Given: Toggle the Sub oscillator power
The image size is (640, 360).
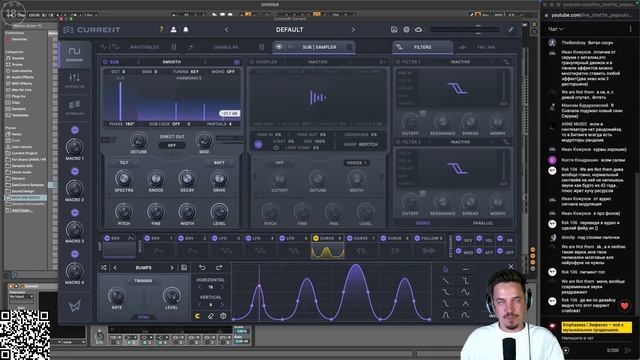Looking at the screenshot, I should click(105, 62).
